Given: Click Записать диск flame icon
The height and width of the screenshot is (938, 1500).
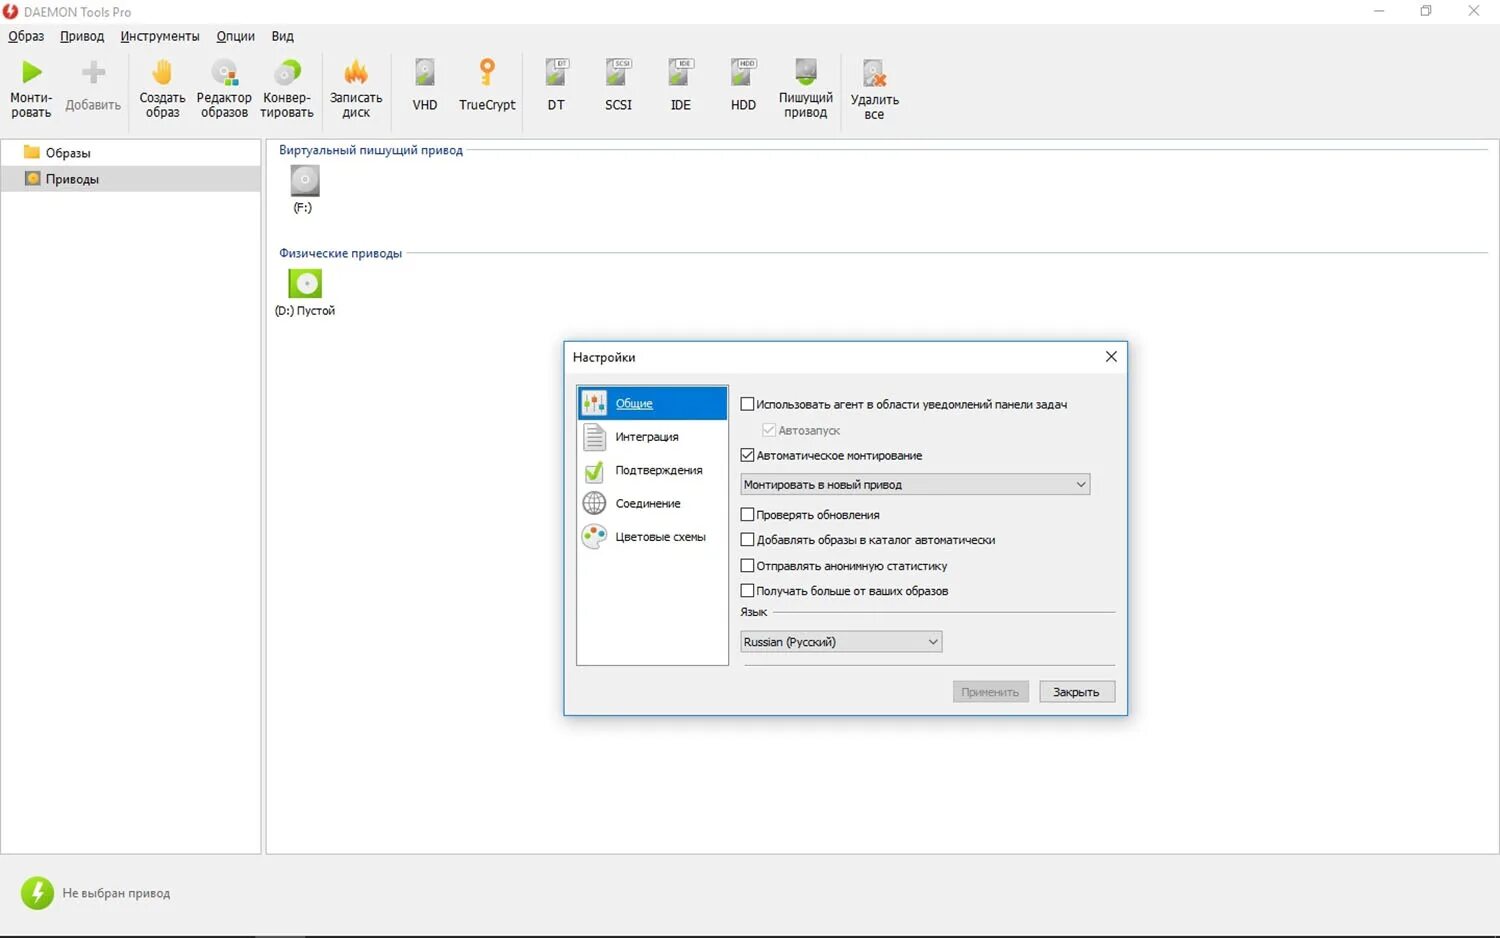Looking at the screenshot, I should pyautogui.click(x=356, y=73).
